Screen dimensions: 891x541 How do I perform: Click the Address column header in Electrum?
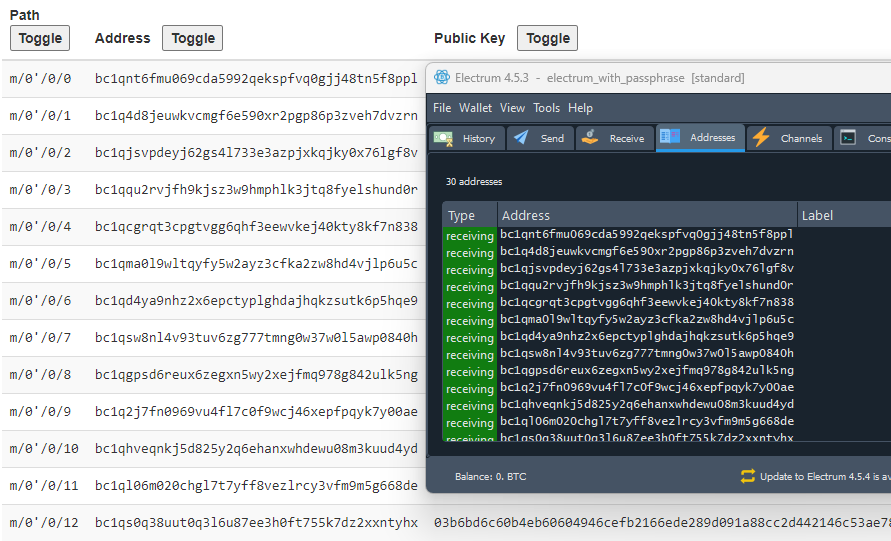[x=647, y=215]
